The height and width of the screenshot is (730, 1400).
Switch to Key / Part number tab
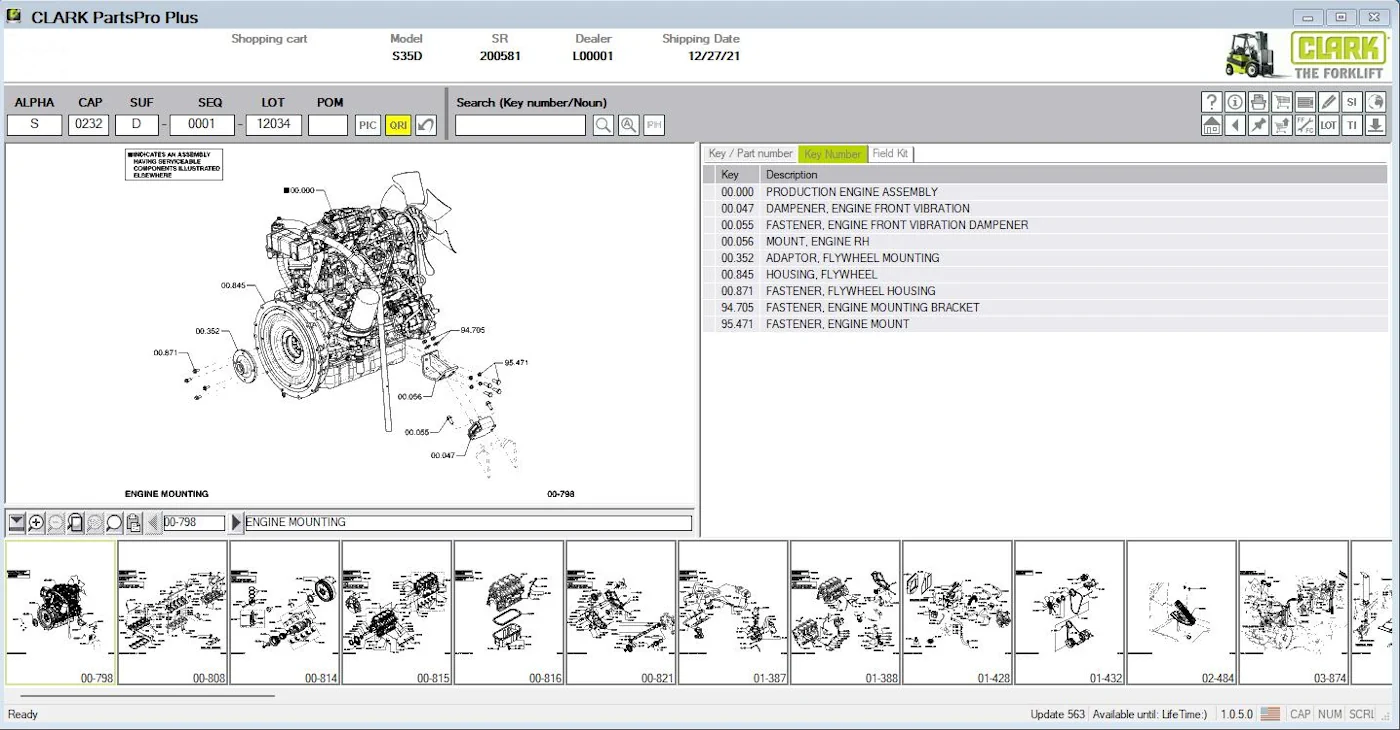click(x=750, y=153)
